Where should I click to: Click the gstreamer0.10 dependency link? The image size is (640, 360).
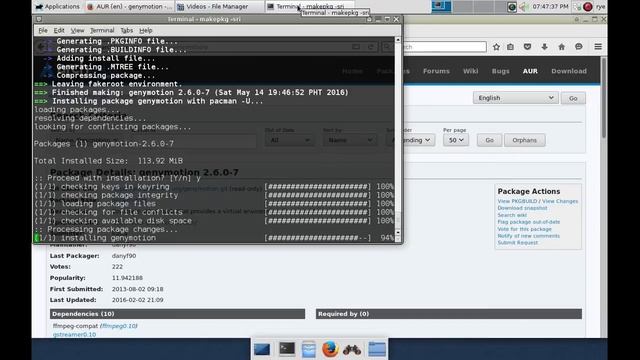coord(74,335)
